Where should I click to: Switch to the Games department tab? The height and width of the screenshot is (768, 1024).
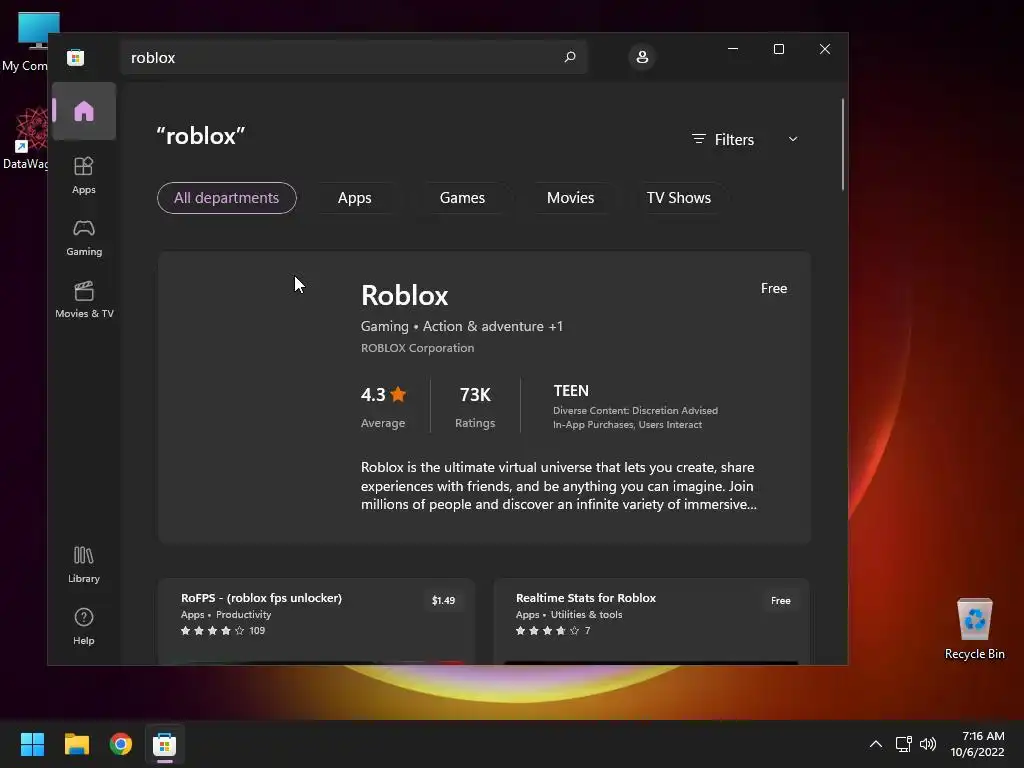pyautogui.click(x=462, y=198)
